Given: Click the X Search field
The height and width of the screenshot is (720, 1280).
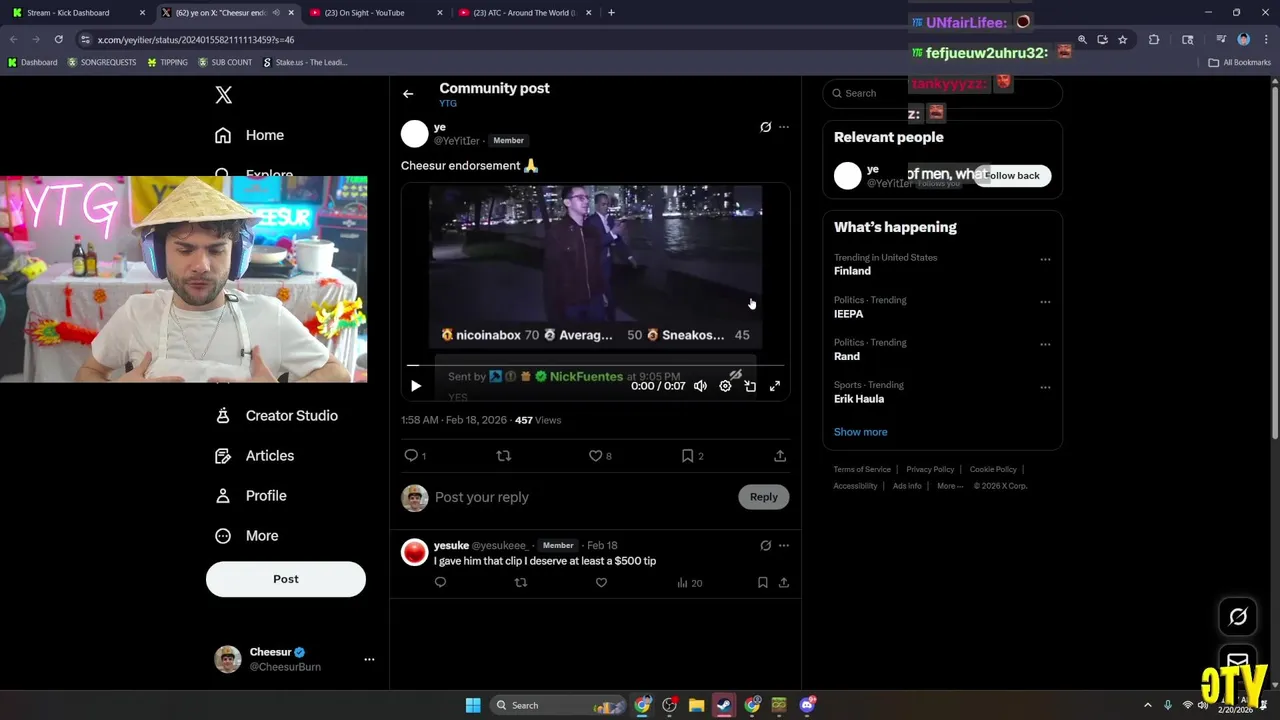Looking at the screenshot, I should [942, 93].
